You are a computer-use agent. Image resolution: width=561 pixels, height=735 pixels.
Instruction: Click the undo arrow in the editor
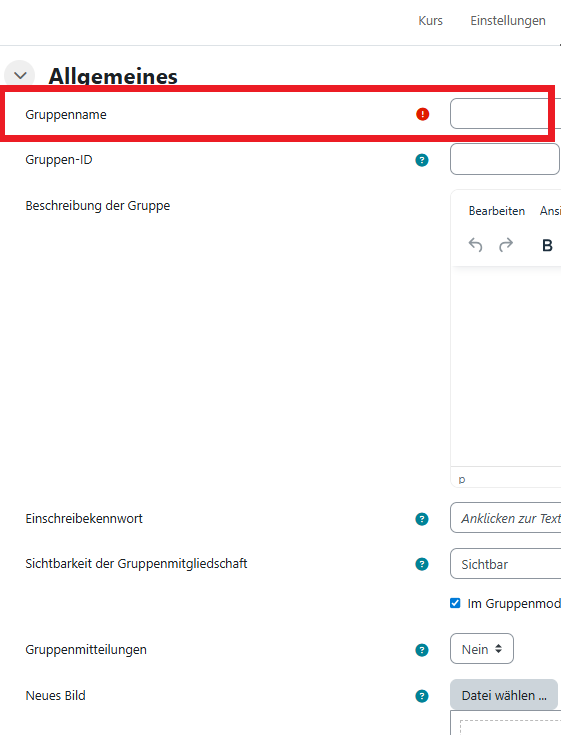pyautogui.click(x=475, y=245)
